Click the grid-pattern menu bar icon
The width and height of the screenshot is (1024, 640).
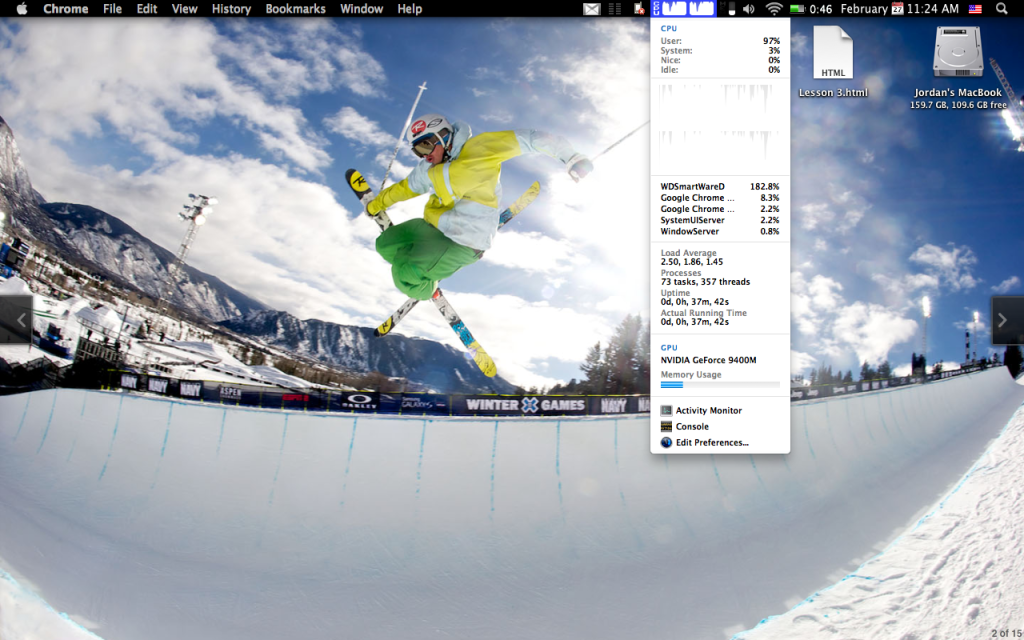coord(615,8)
